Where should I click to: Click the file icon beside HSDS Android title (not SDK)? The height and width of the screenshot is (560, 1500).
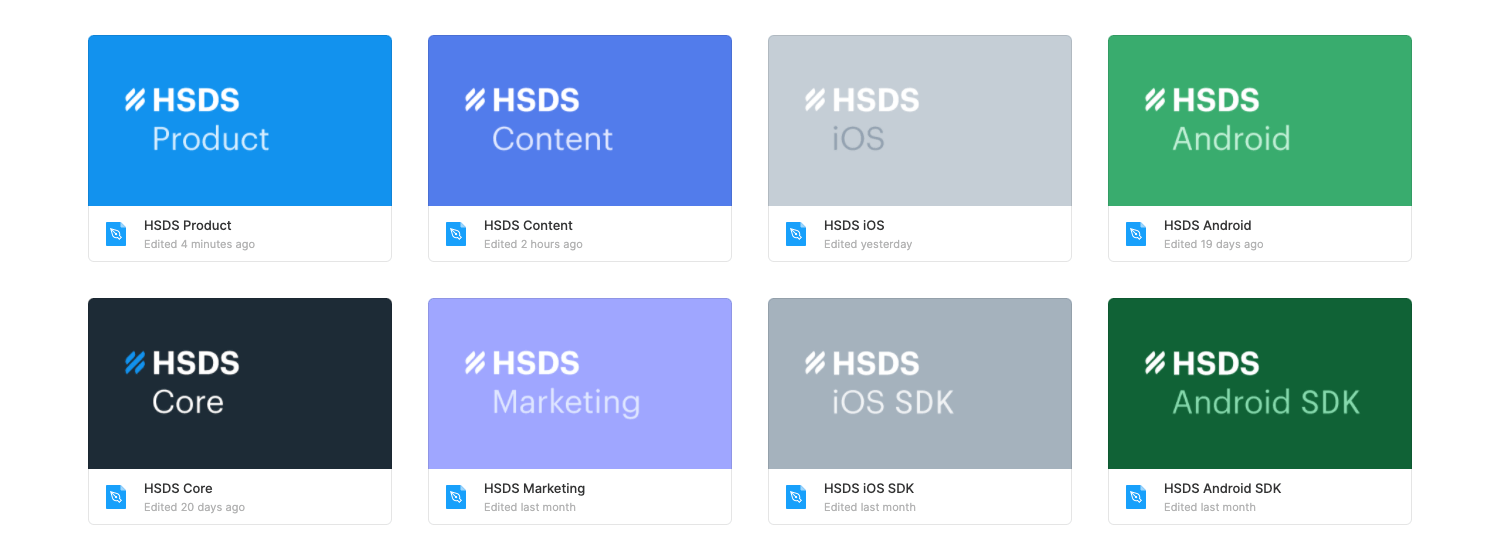tap(1136, 234)
